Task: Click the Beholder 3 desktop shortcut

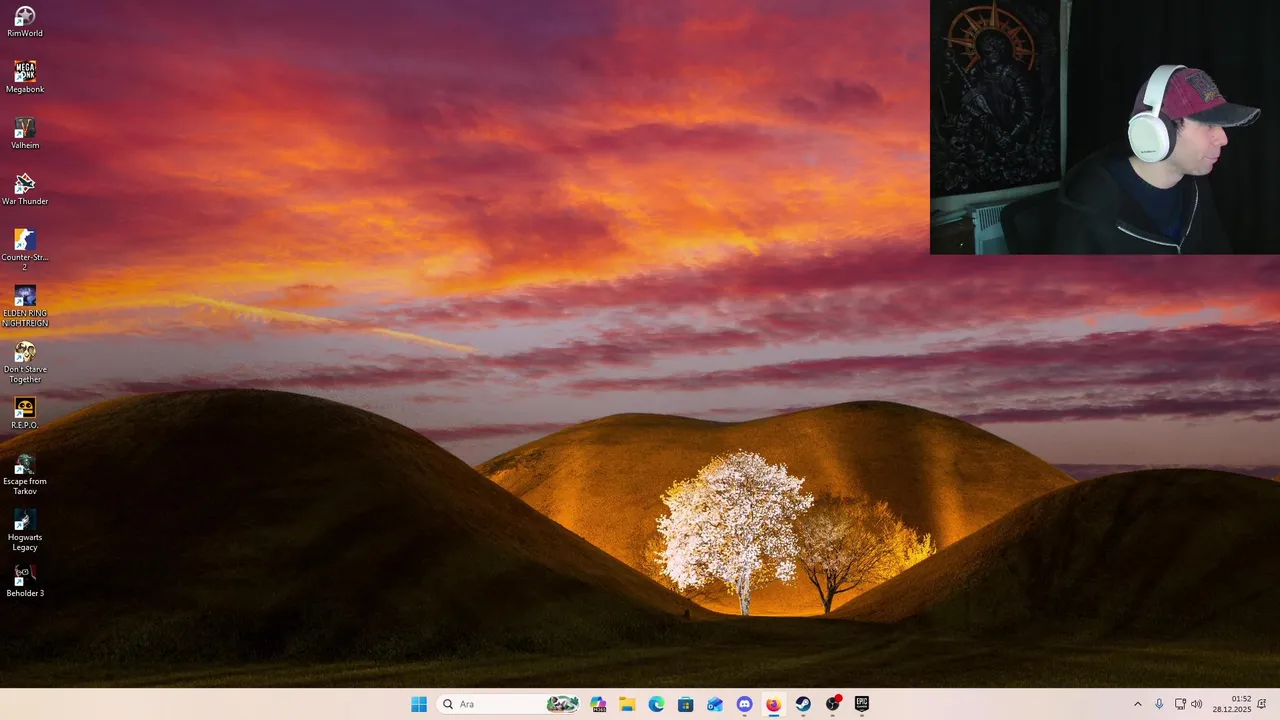Action: pyautogui.click(x=25, y=581)
